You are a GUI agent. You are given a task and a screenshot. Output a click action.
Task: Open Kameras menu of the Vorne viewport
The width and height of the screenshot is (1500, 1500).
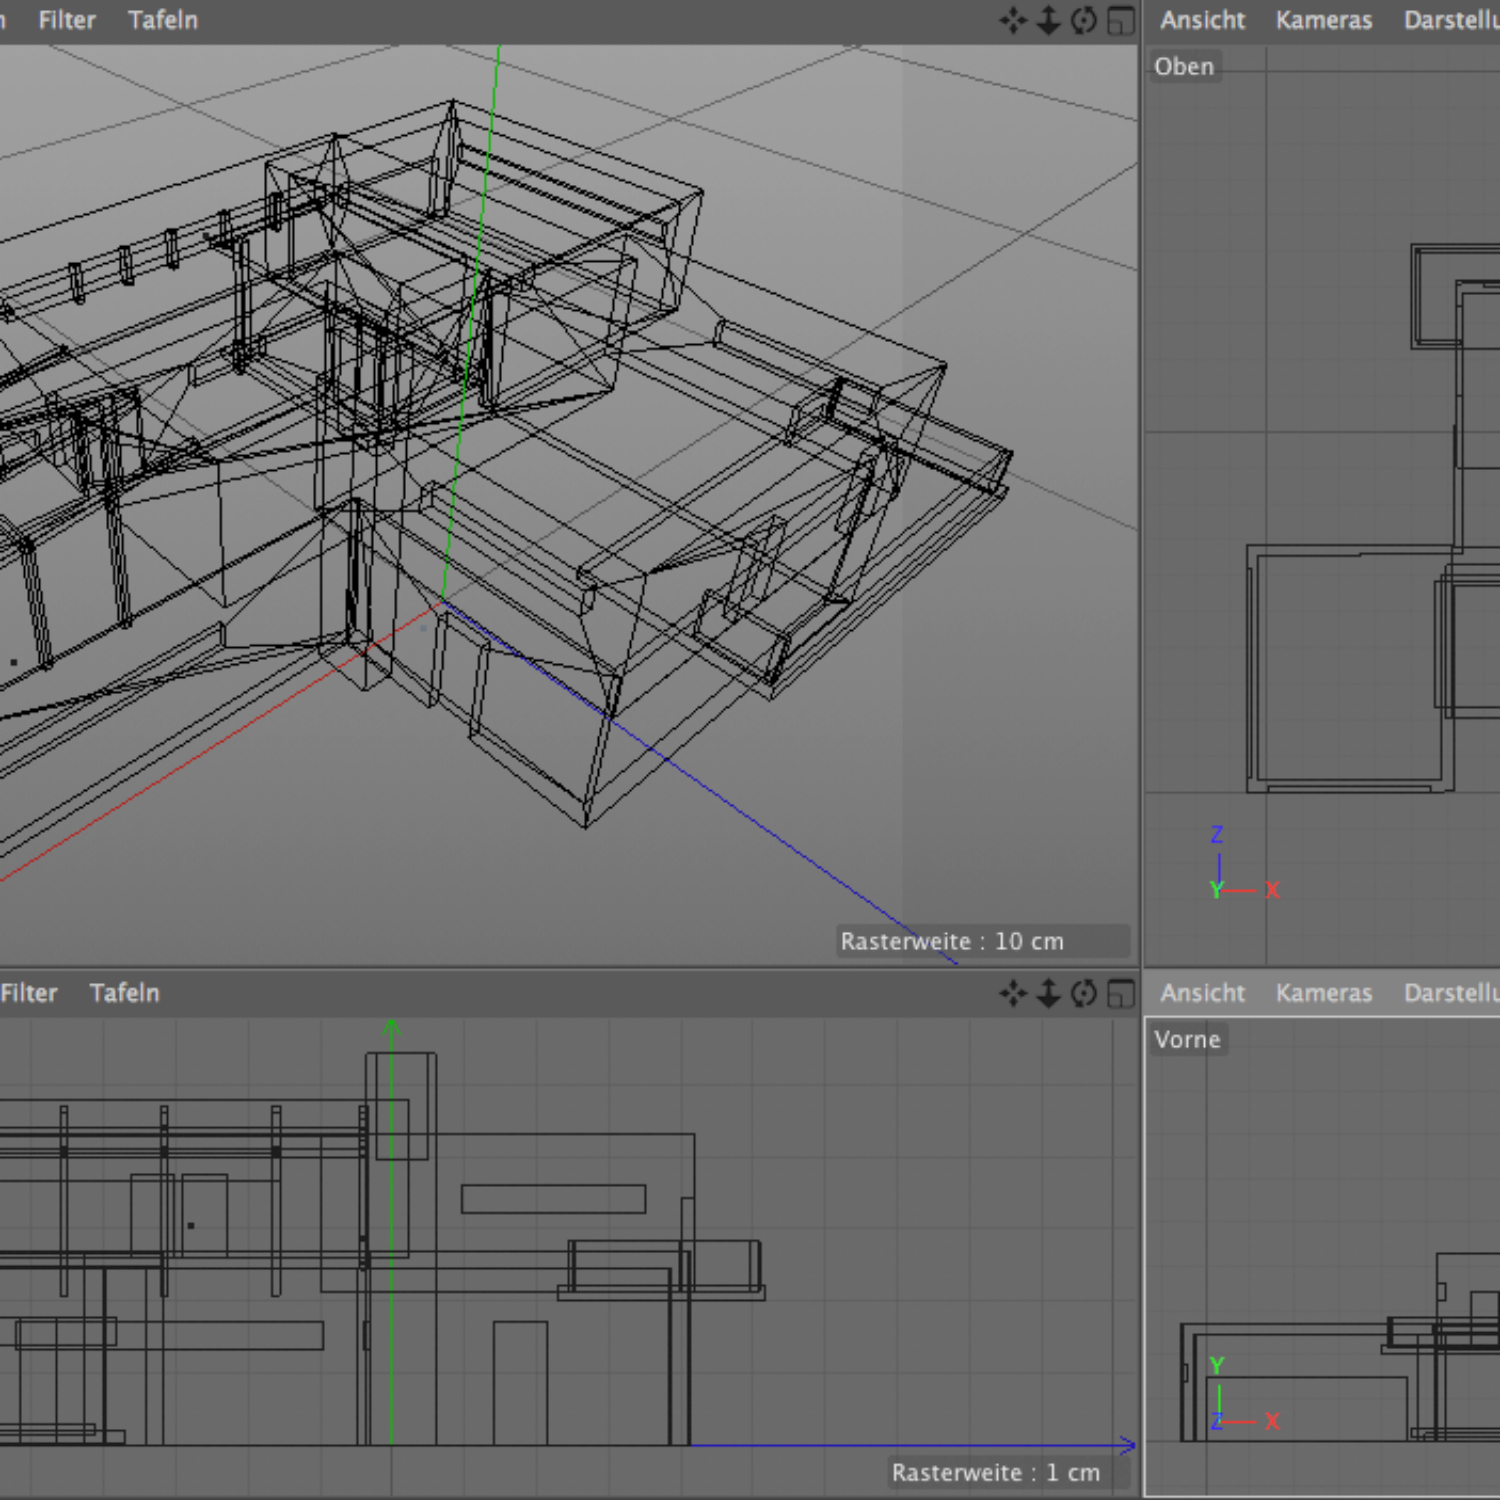[x=1323, y=993]
